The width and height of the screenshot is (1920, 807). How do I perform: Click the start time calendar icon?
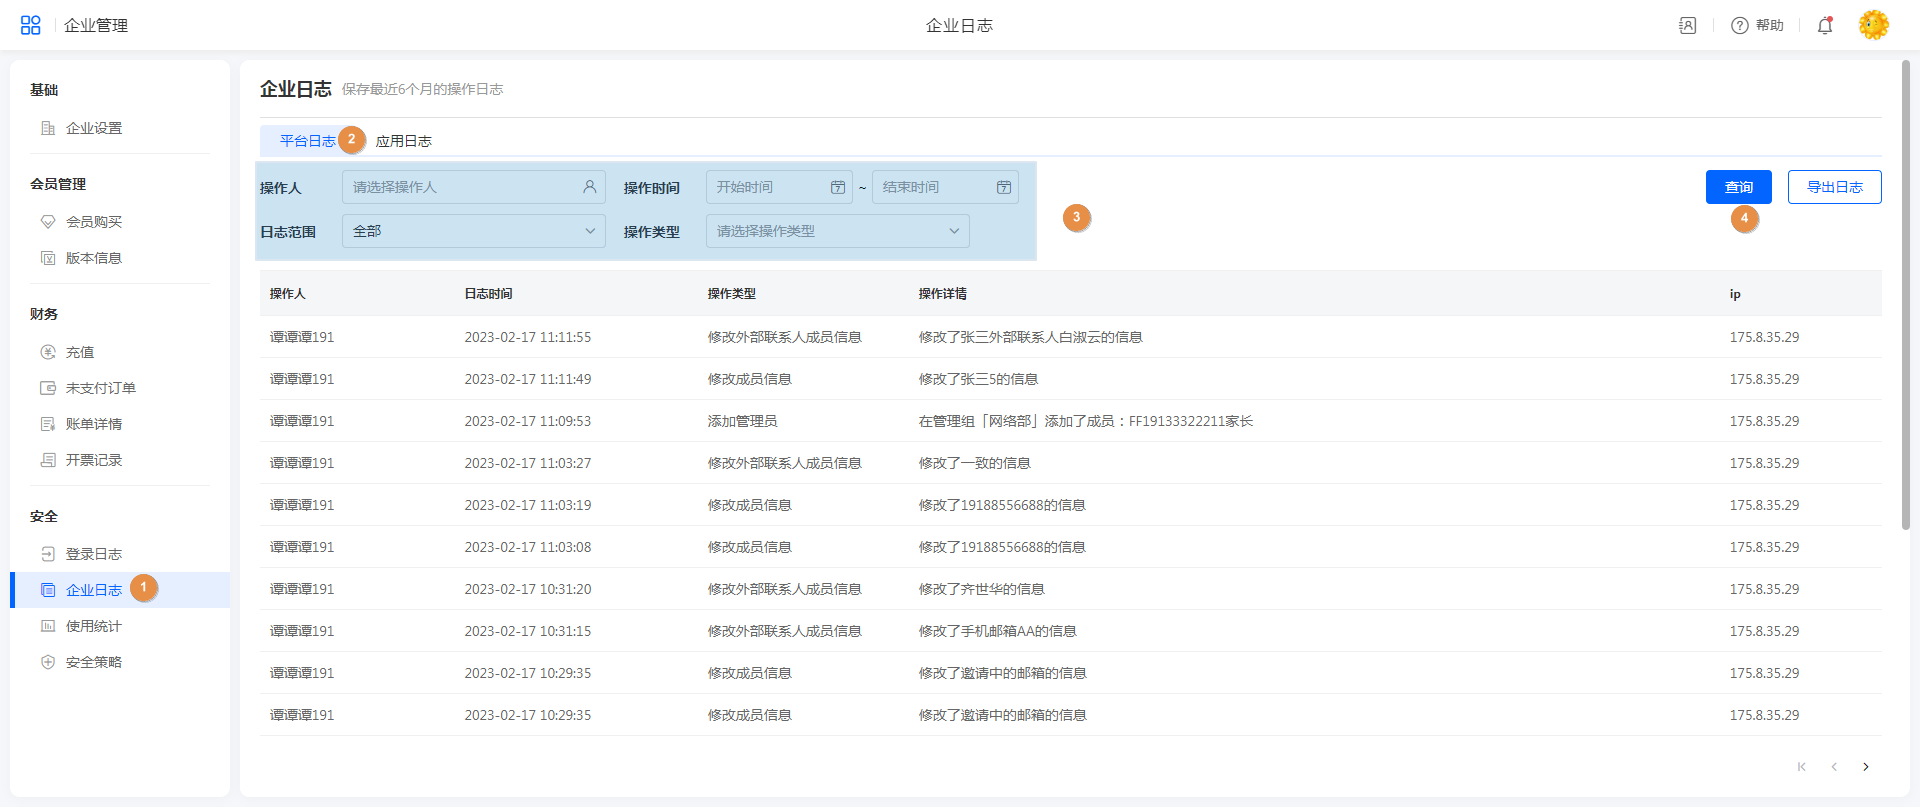[838, 187]
